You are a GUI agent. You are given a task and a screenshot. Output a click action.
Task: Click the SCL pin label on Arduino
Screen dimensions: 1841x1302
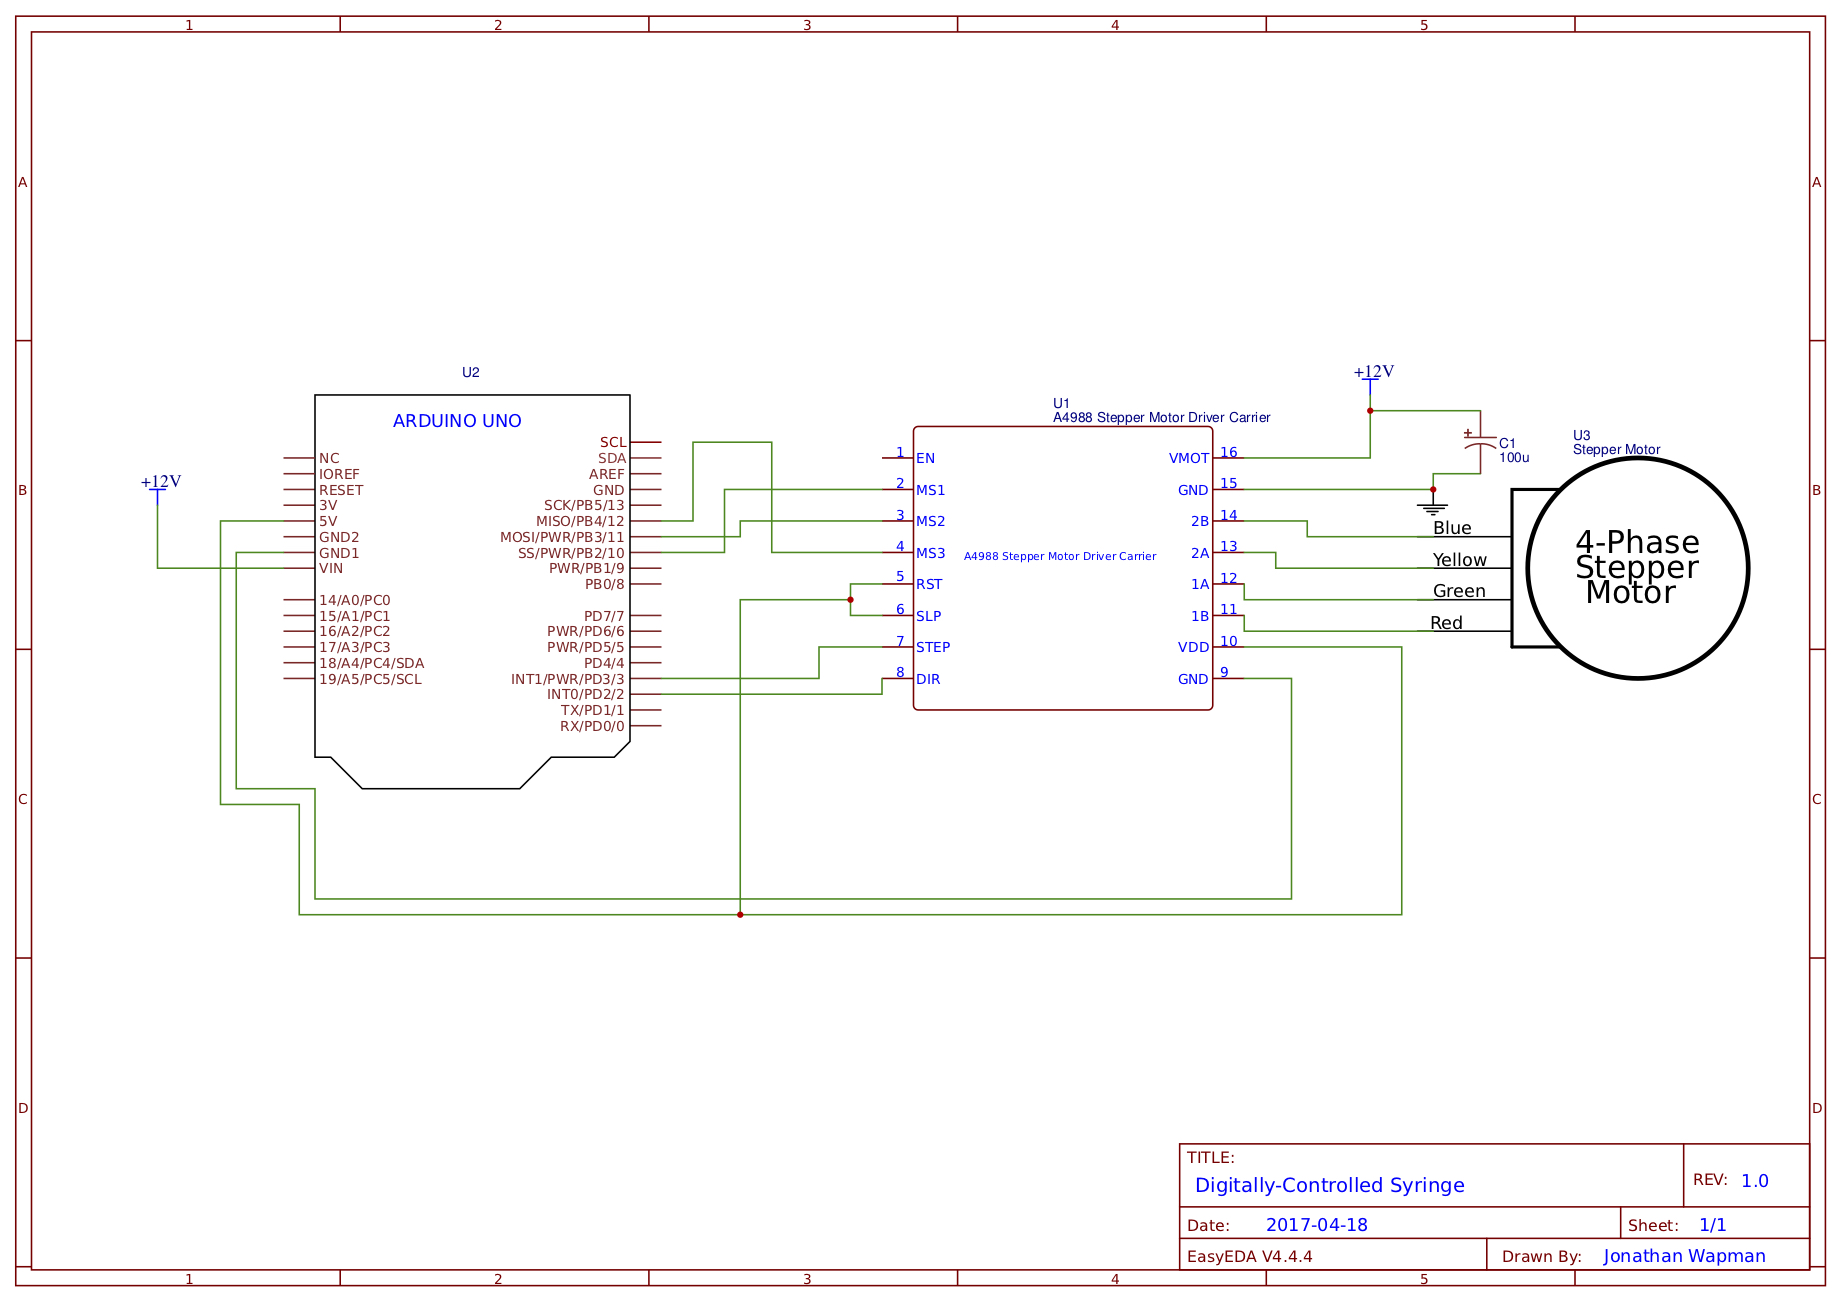coord(613,442)
